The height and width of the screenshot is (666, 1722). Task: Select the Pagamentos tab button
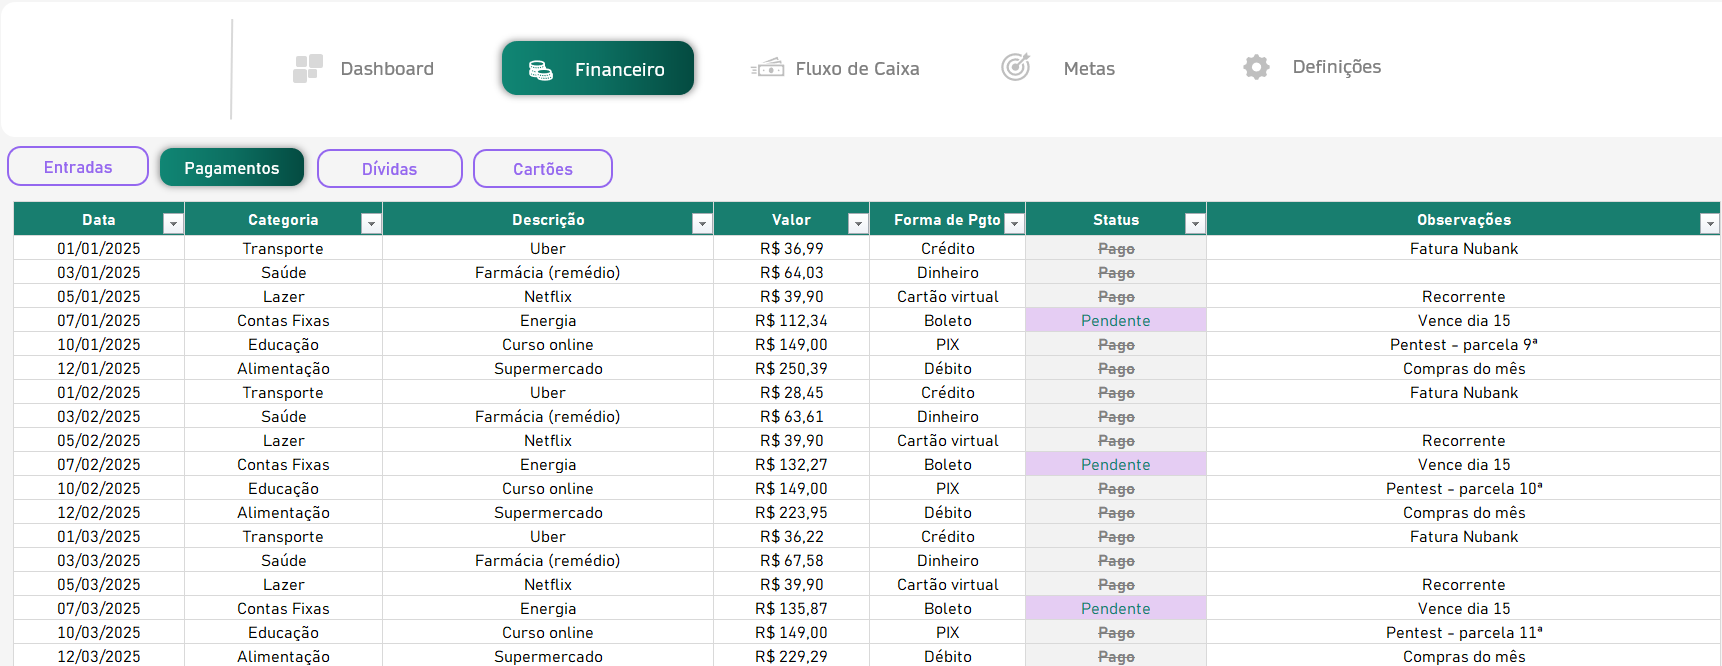232,168
